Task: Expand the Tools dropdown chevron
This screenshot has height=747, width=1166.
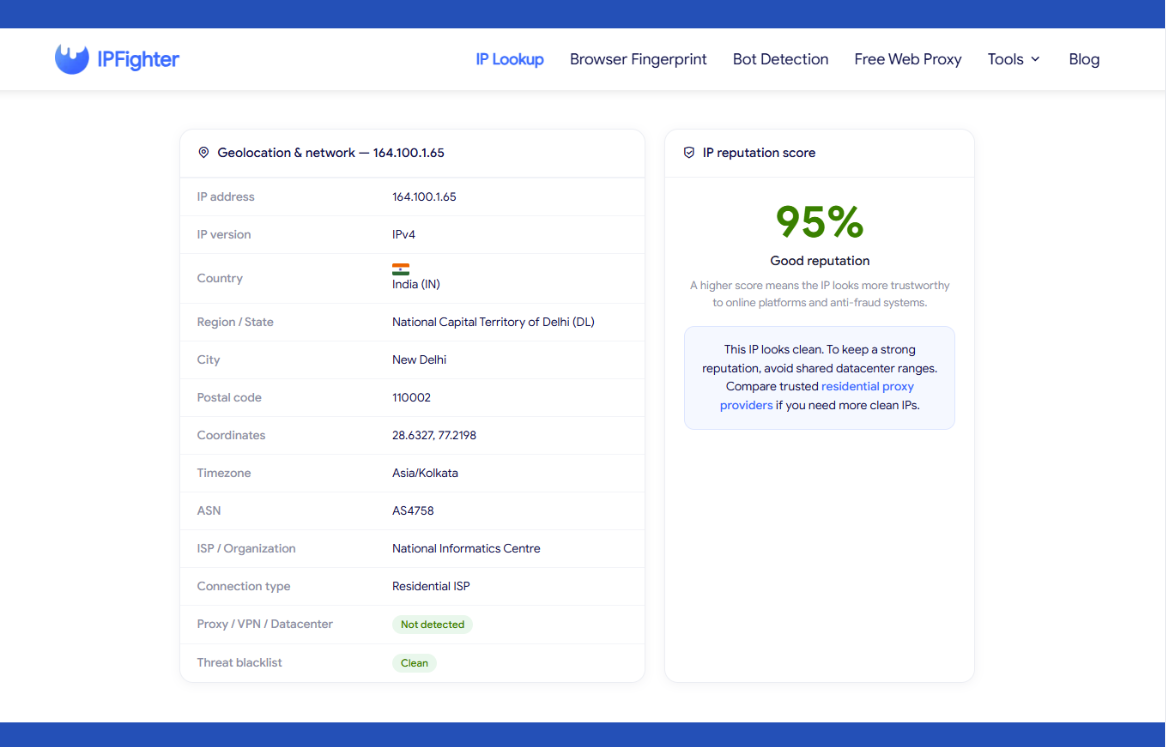Action: click(1035, 59)
